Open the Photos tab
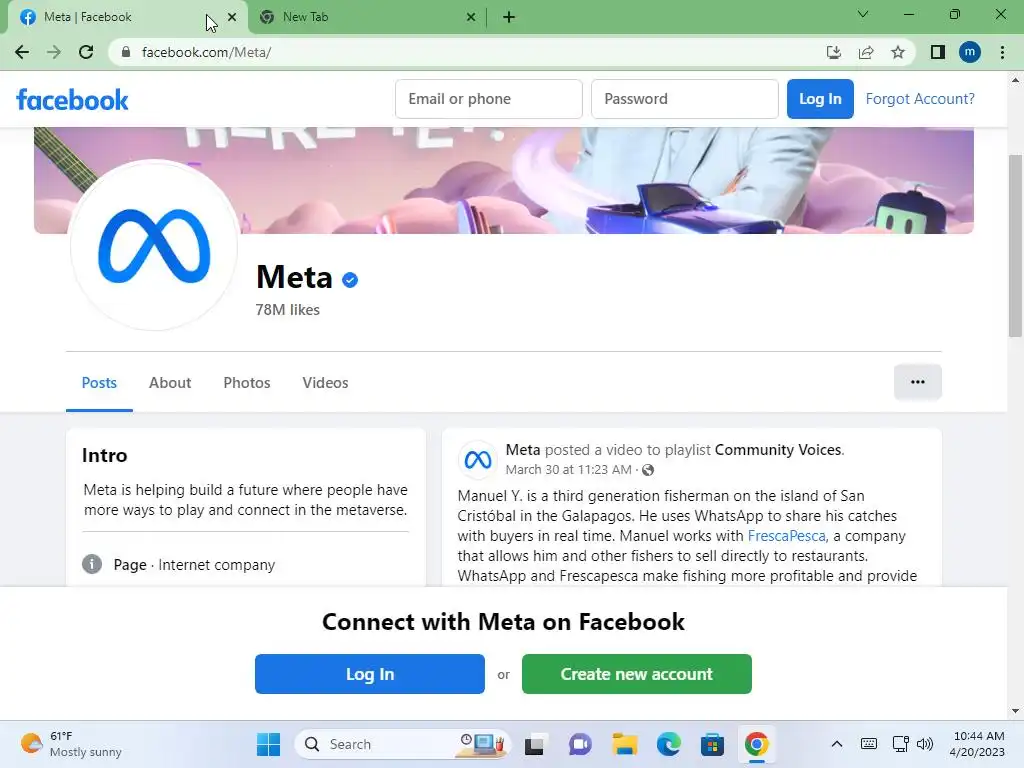1024x768 pixels. point(247,383)
